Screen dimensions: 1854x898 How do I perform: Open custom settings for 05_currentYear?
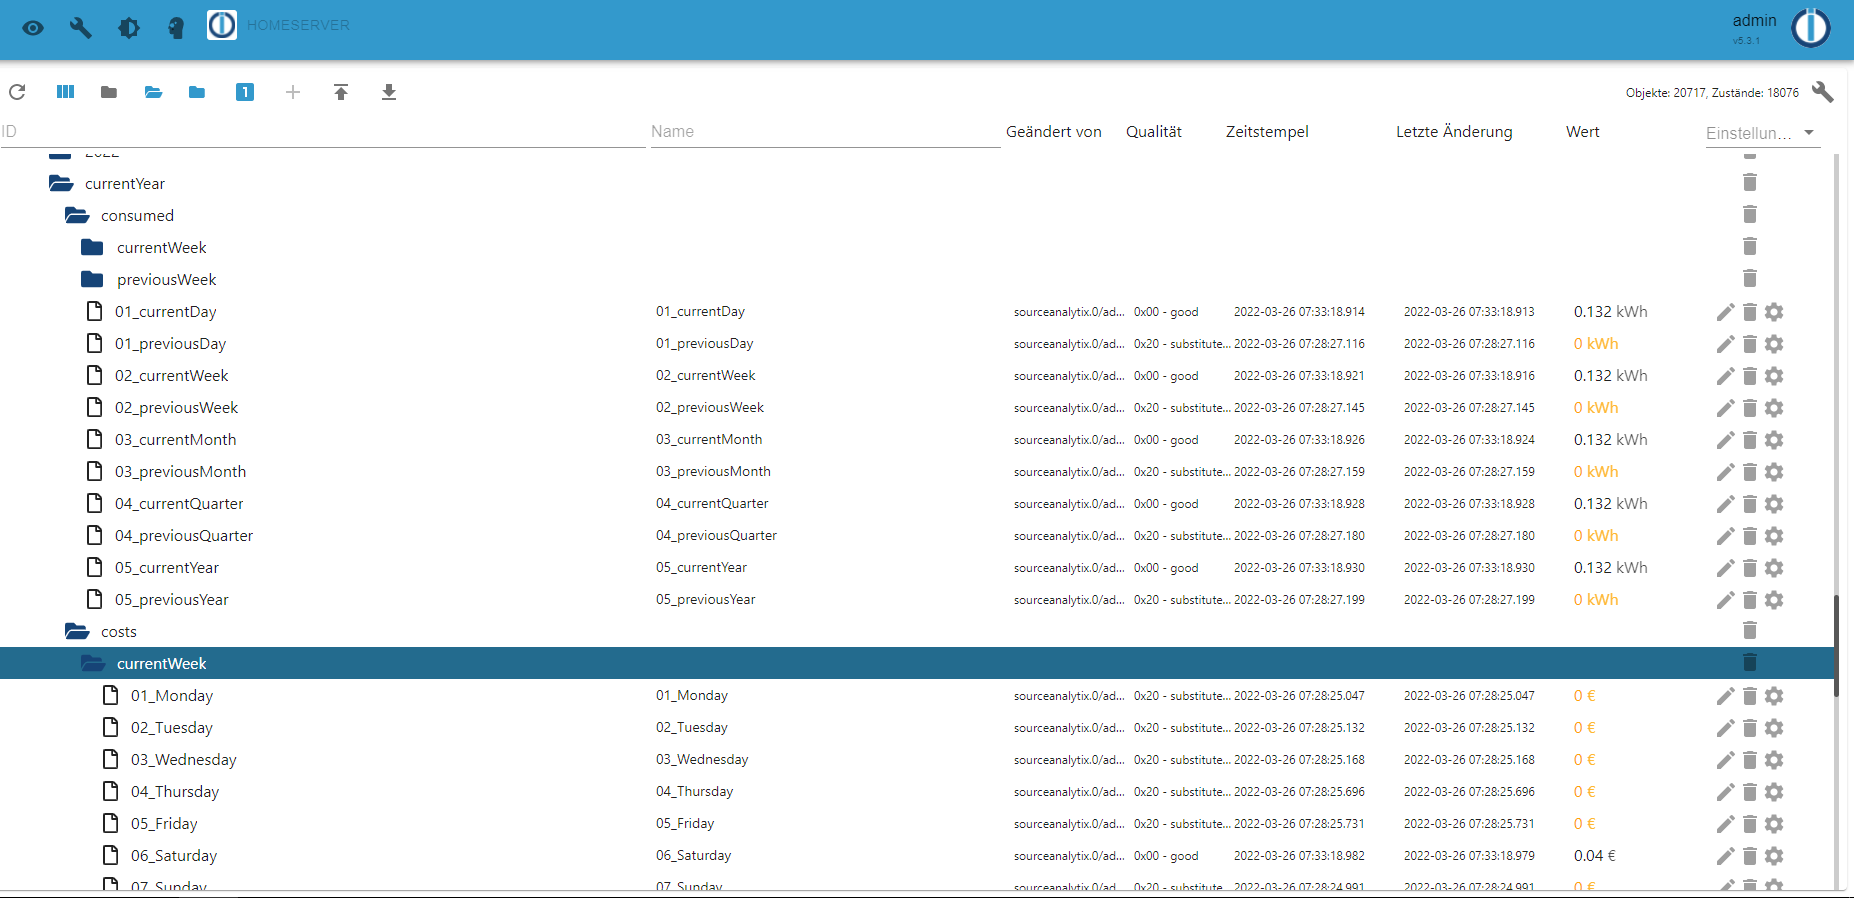[1774, 568]
